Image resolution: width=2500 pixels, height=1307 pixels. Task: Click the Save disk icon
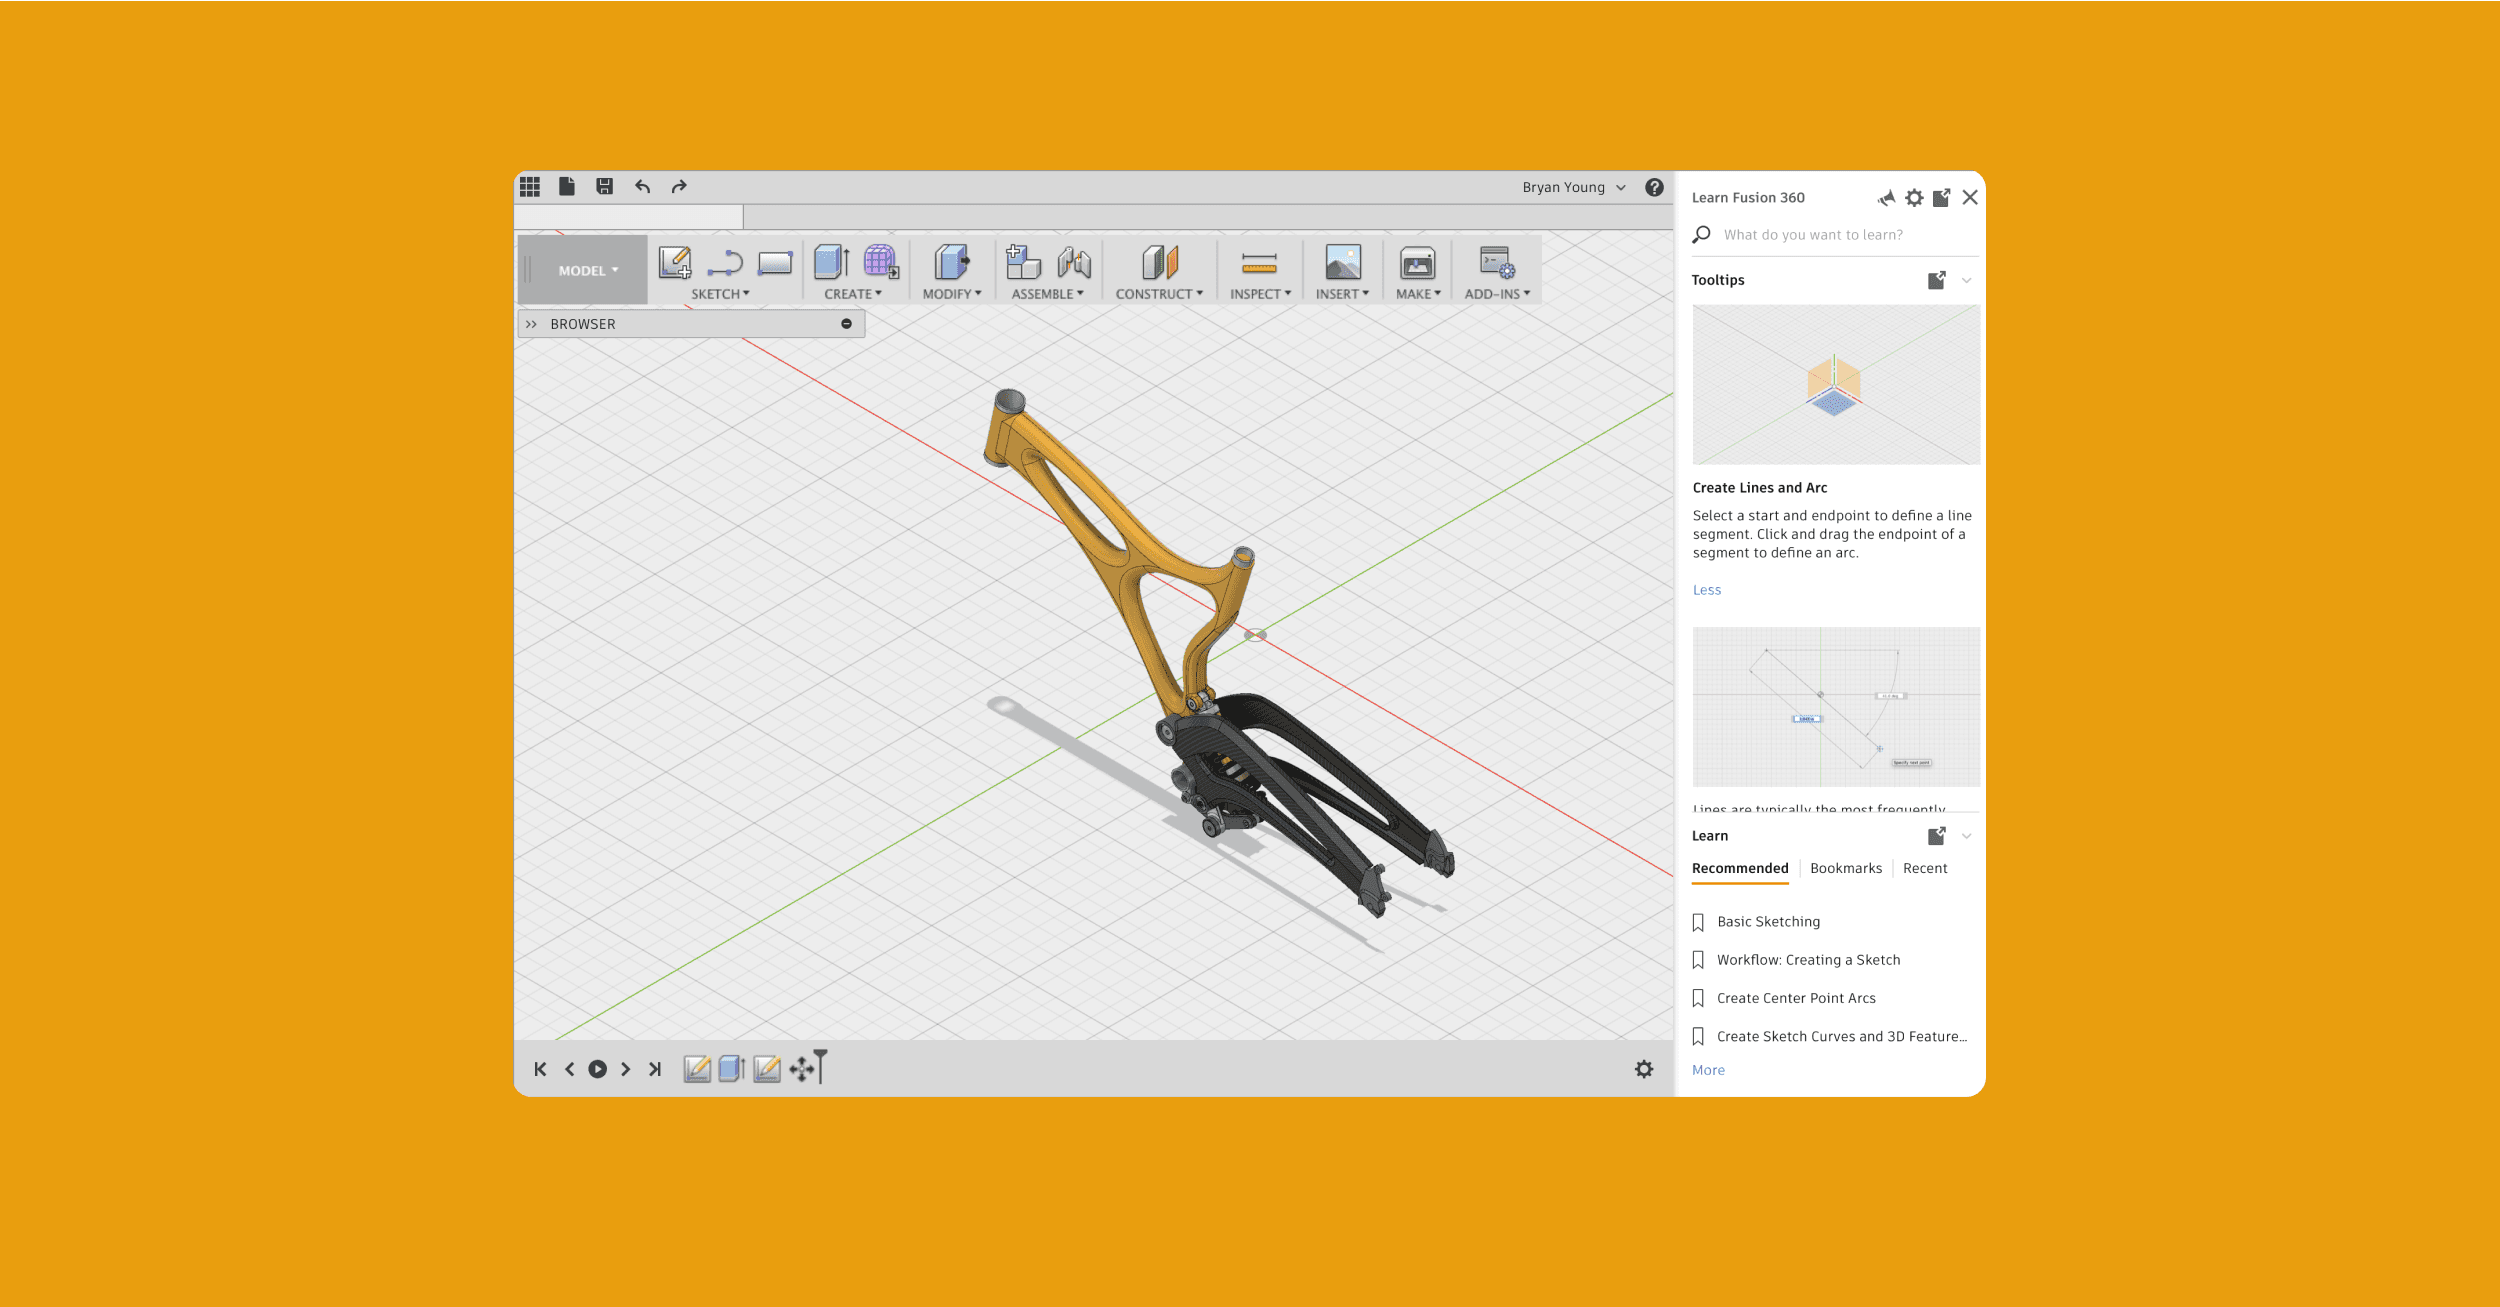click(604, 187)
